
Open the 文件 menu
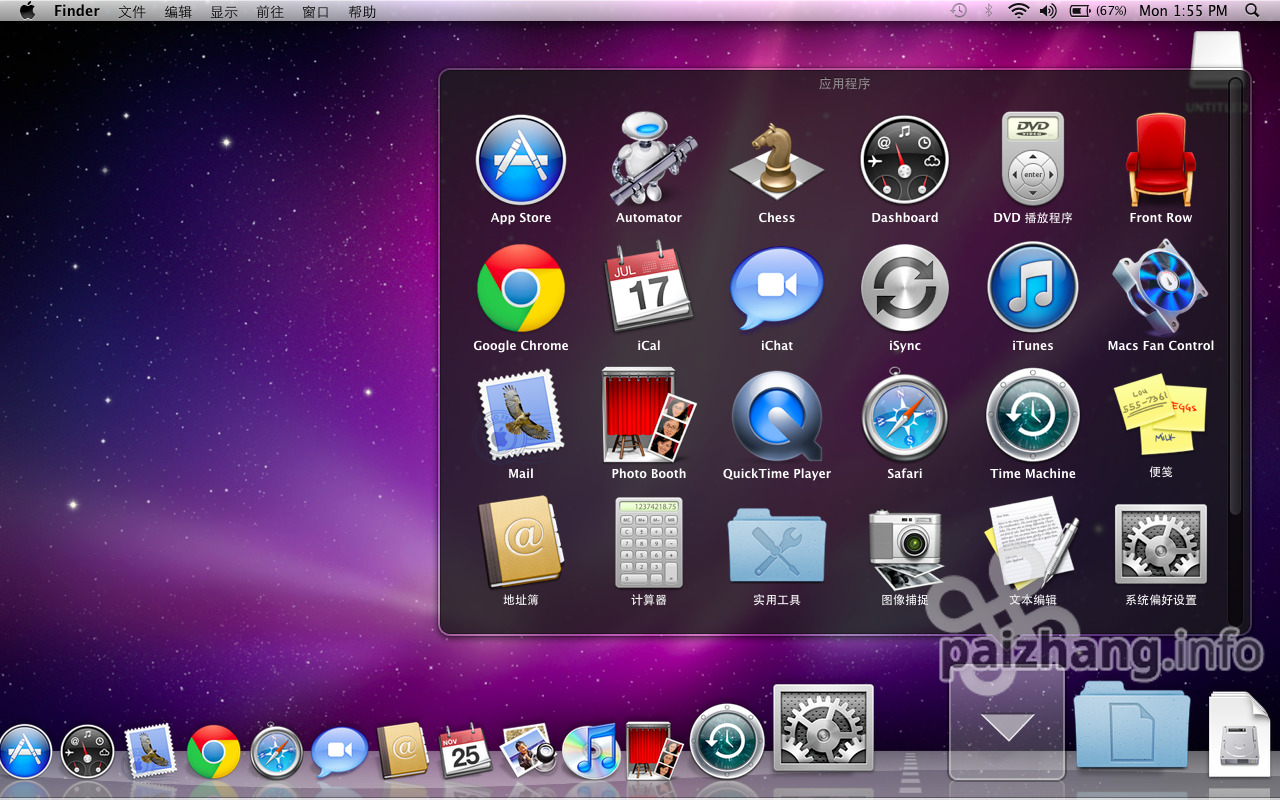(x=132, y=12)
